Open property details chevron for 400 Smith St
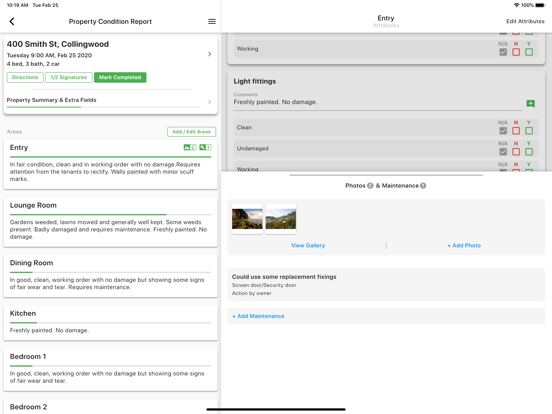The height and width of the screenshot is (414, 552). point(209,54)
